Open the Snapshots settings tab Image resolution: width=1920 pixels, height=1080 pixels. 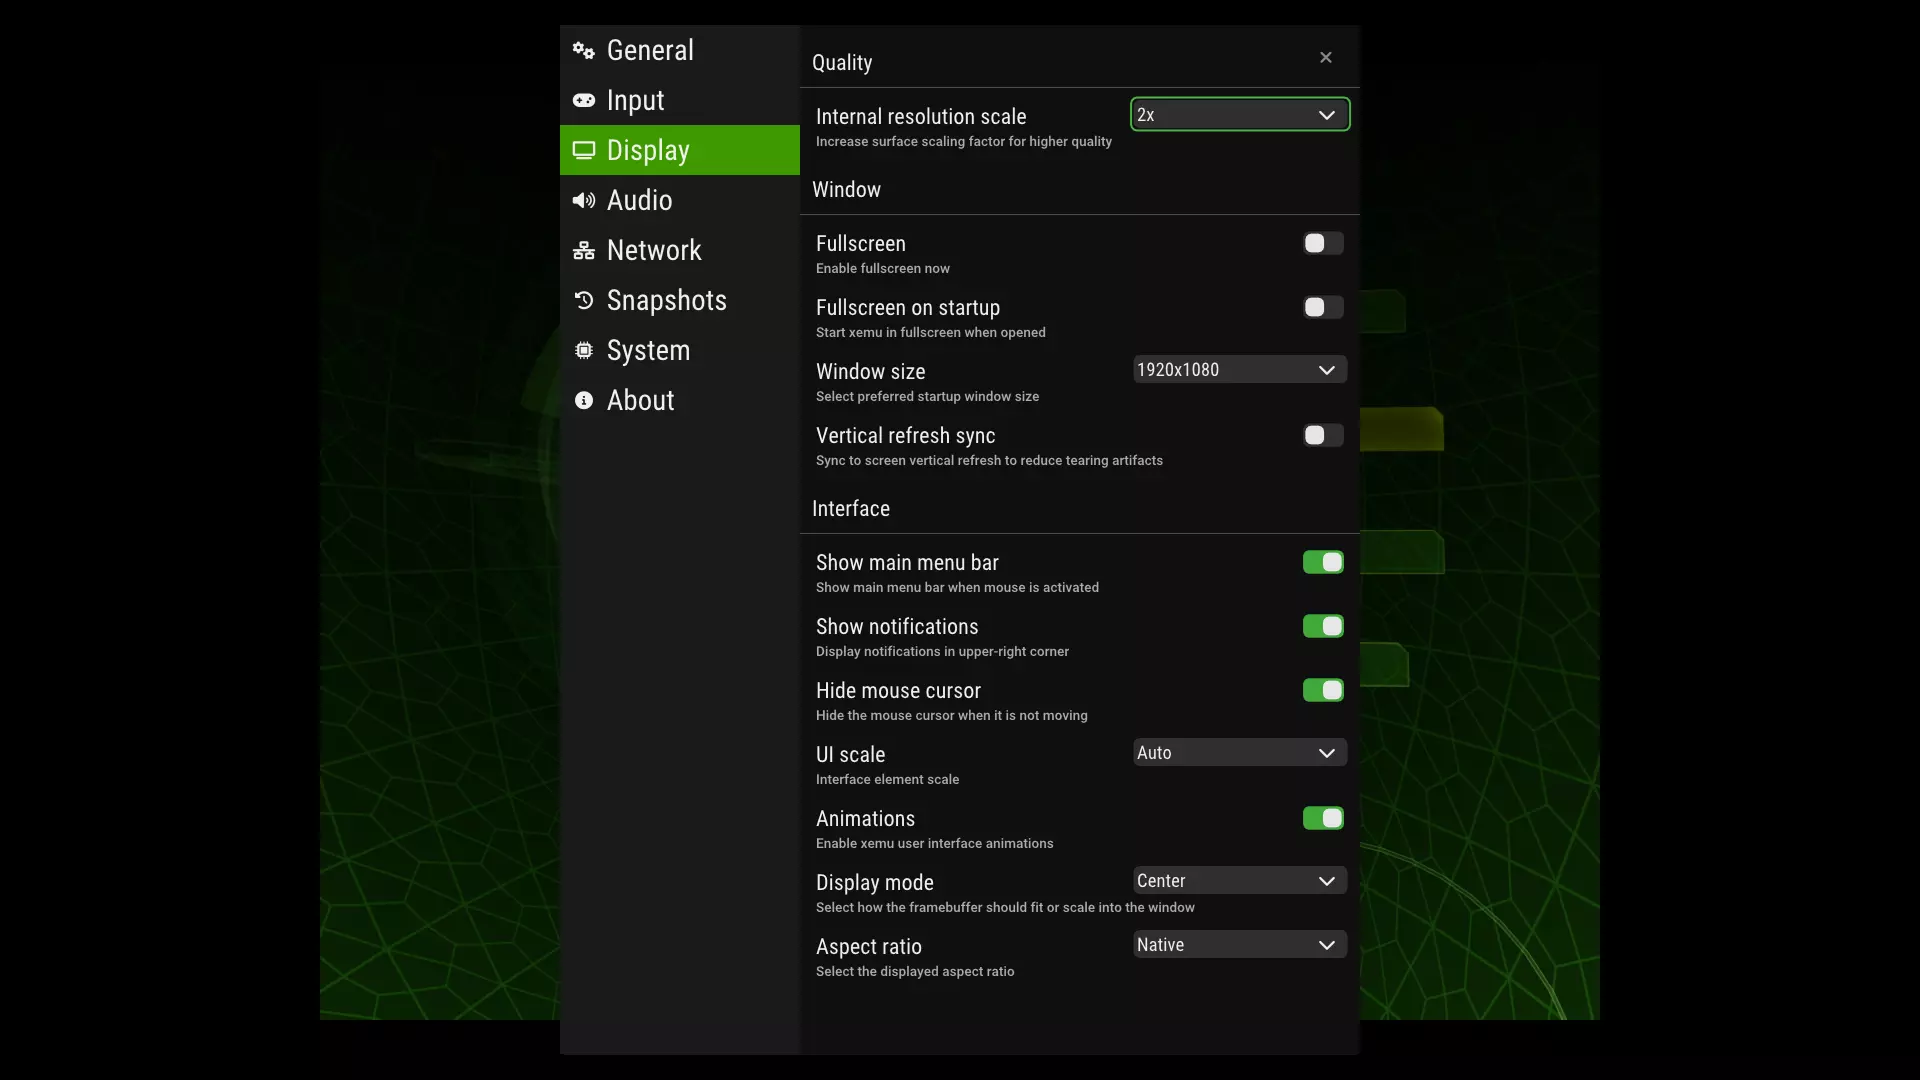click(666, 300)
